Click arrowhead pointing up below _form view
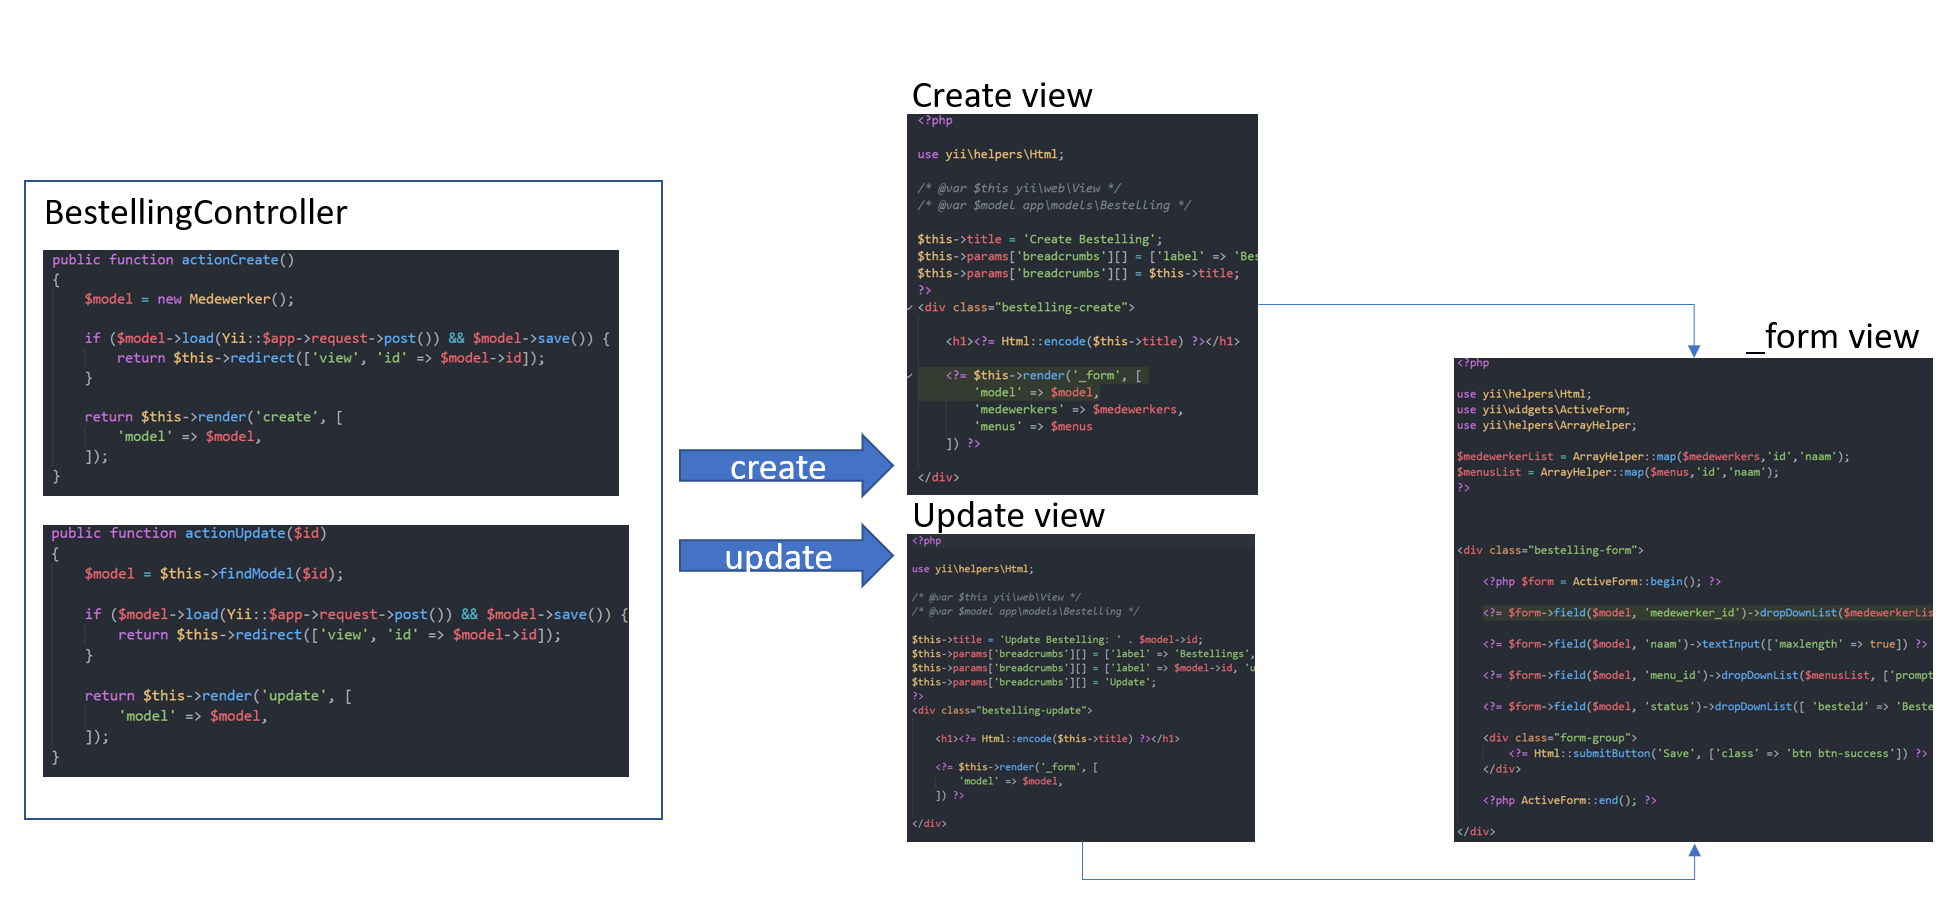1956x919 pixels. (x=1694, y=851)
